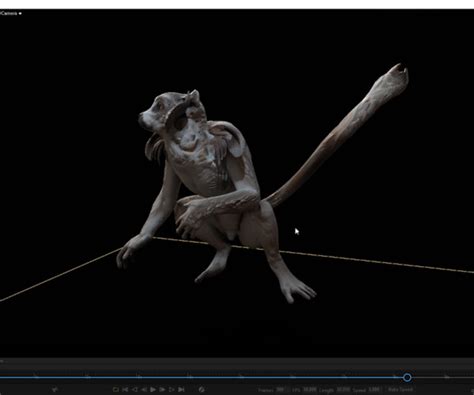The height and width of the screenshot is (395, 474).
Task: Jump to the last frame
Action: 181,389
